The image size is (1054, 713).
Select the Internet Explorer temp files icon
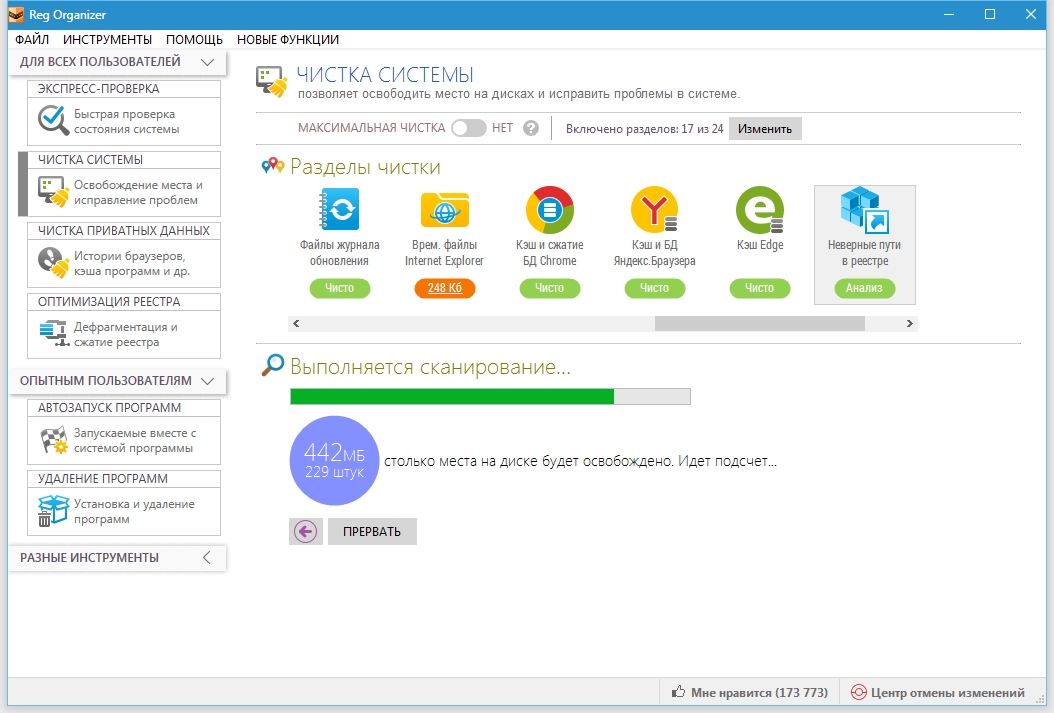click(x=444, y=210)
